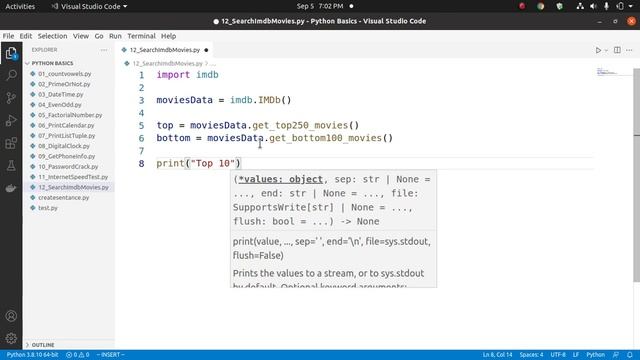The height and width of the screenshot is (360, 640).
Task: Open the Explorer view in activity bar
Action: point(11,53)
